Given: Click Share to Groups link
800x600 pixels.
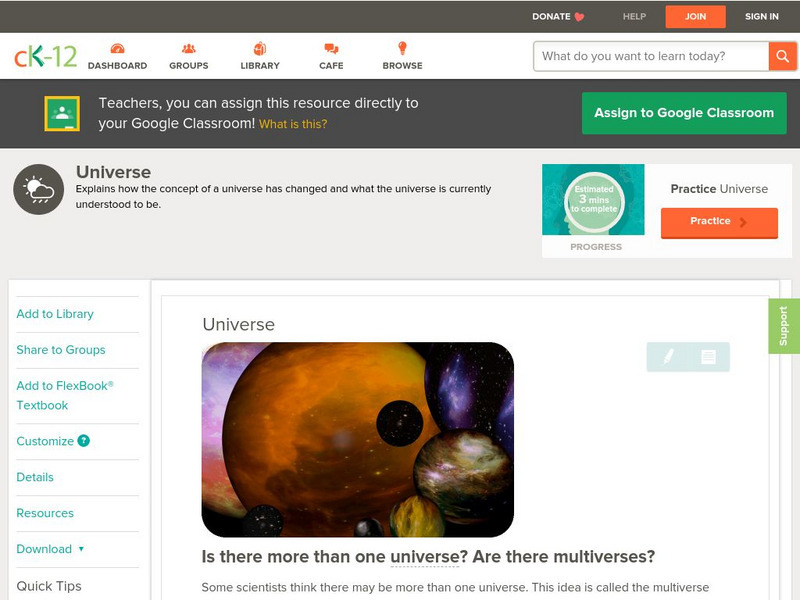Looking at the screenshot, I should pos(61,349).
